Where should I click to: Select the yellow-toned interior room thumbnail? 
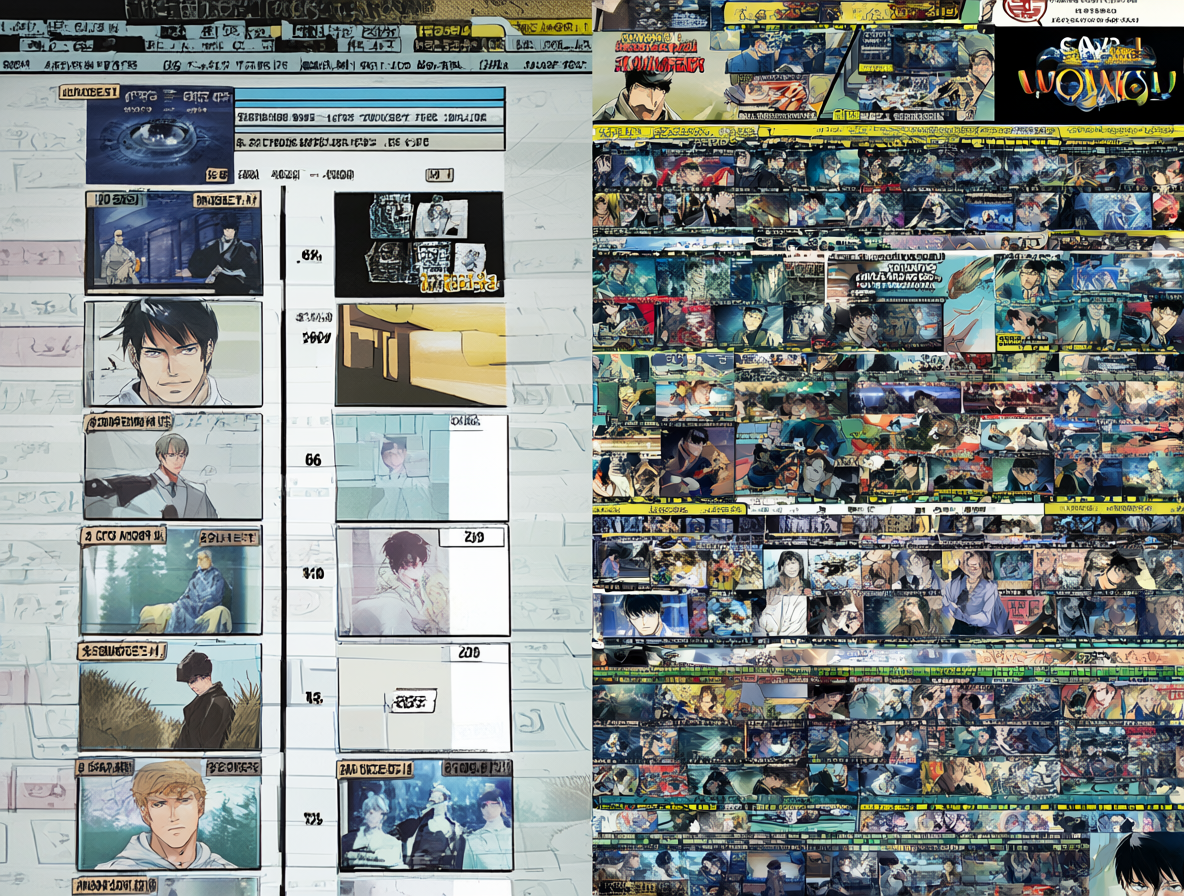(x=421, y=355)
